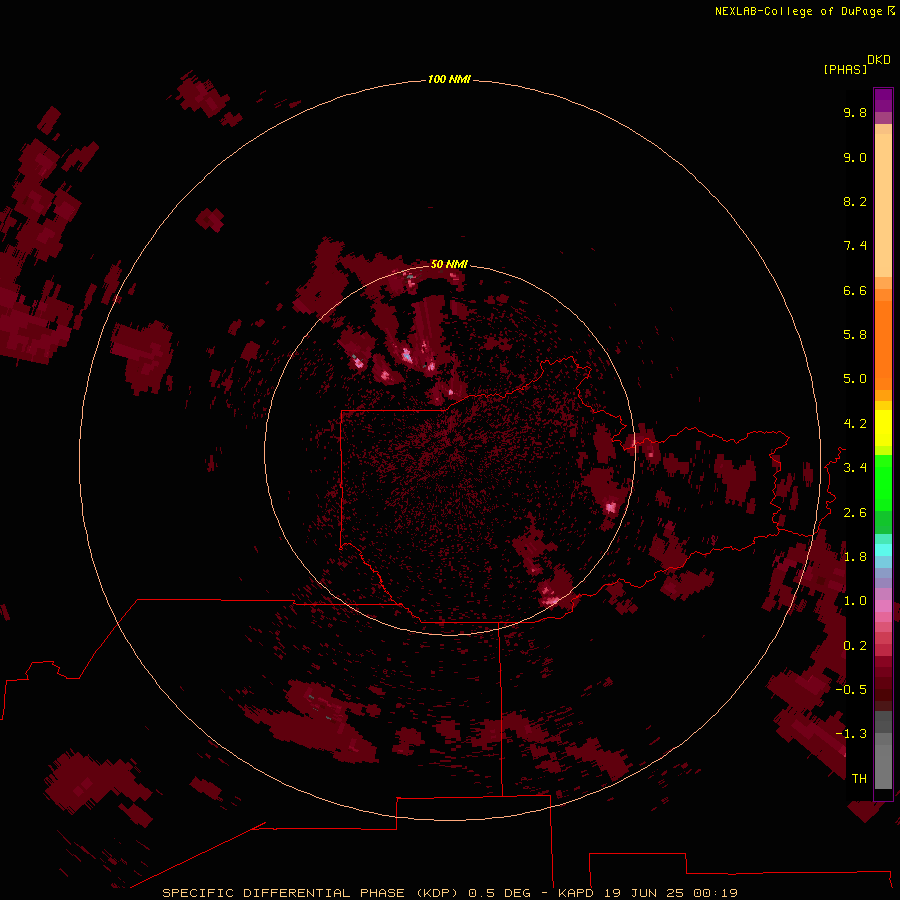Click the -1.3 value on the scale

tap(851, 734)
